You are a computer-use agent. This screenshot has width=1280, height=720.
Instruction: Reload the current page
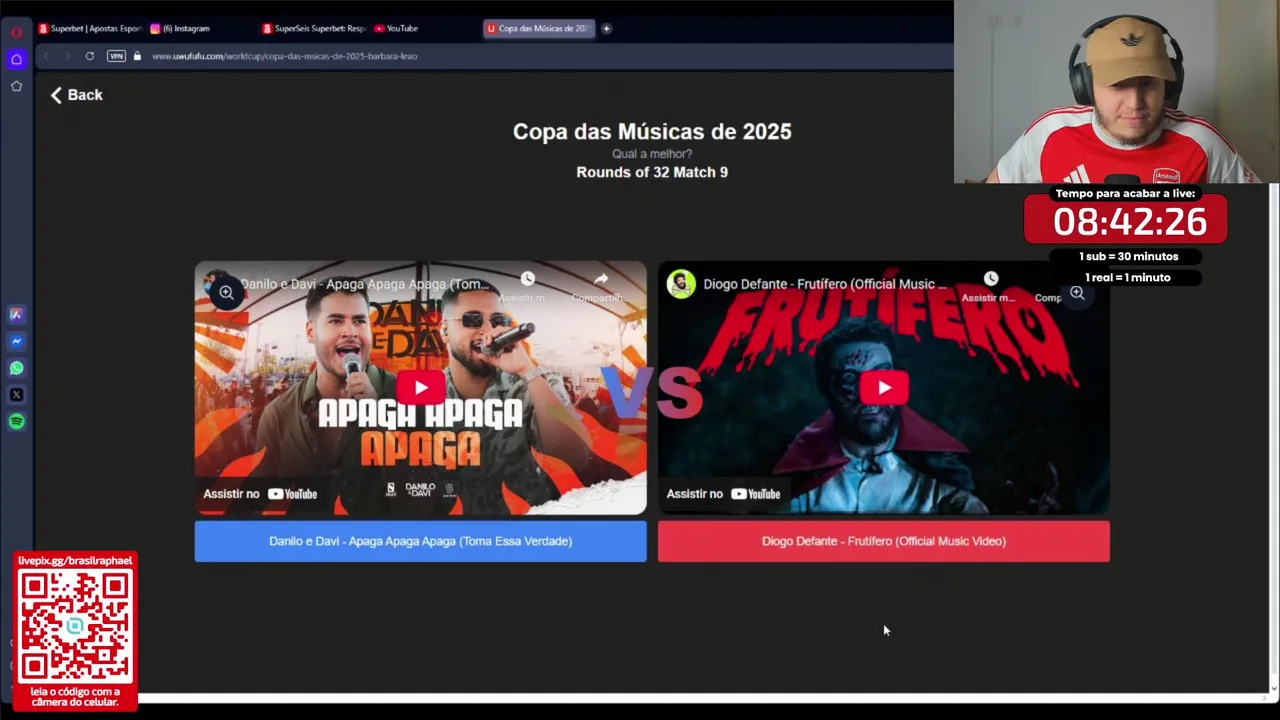pos(90,56)
